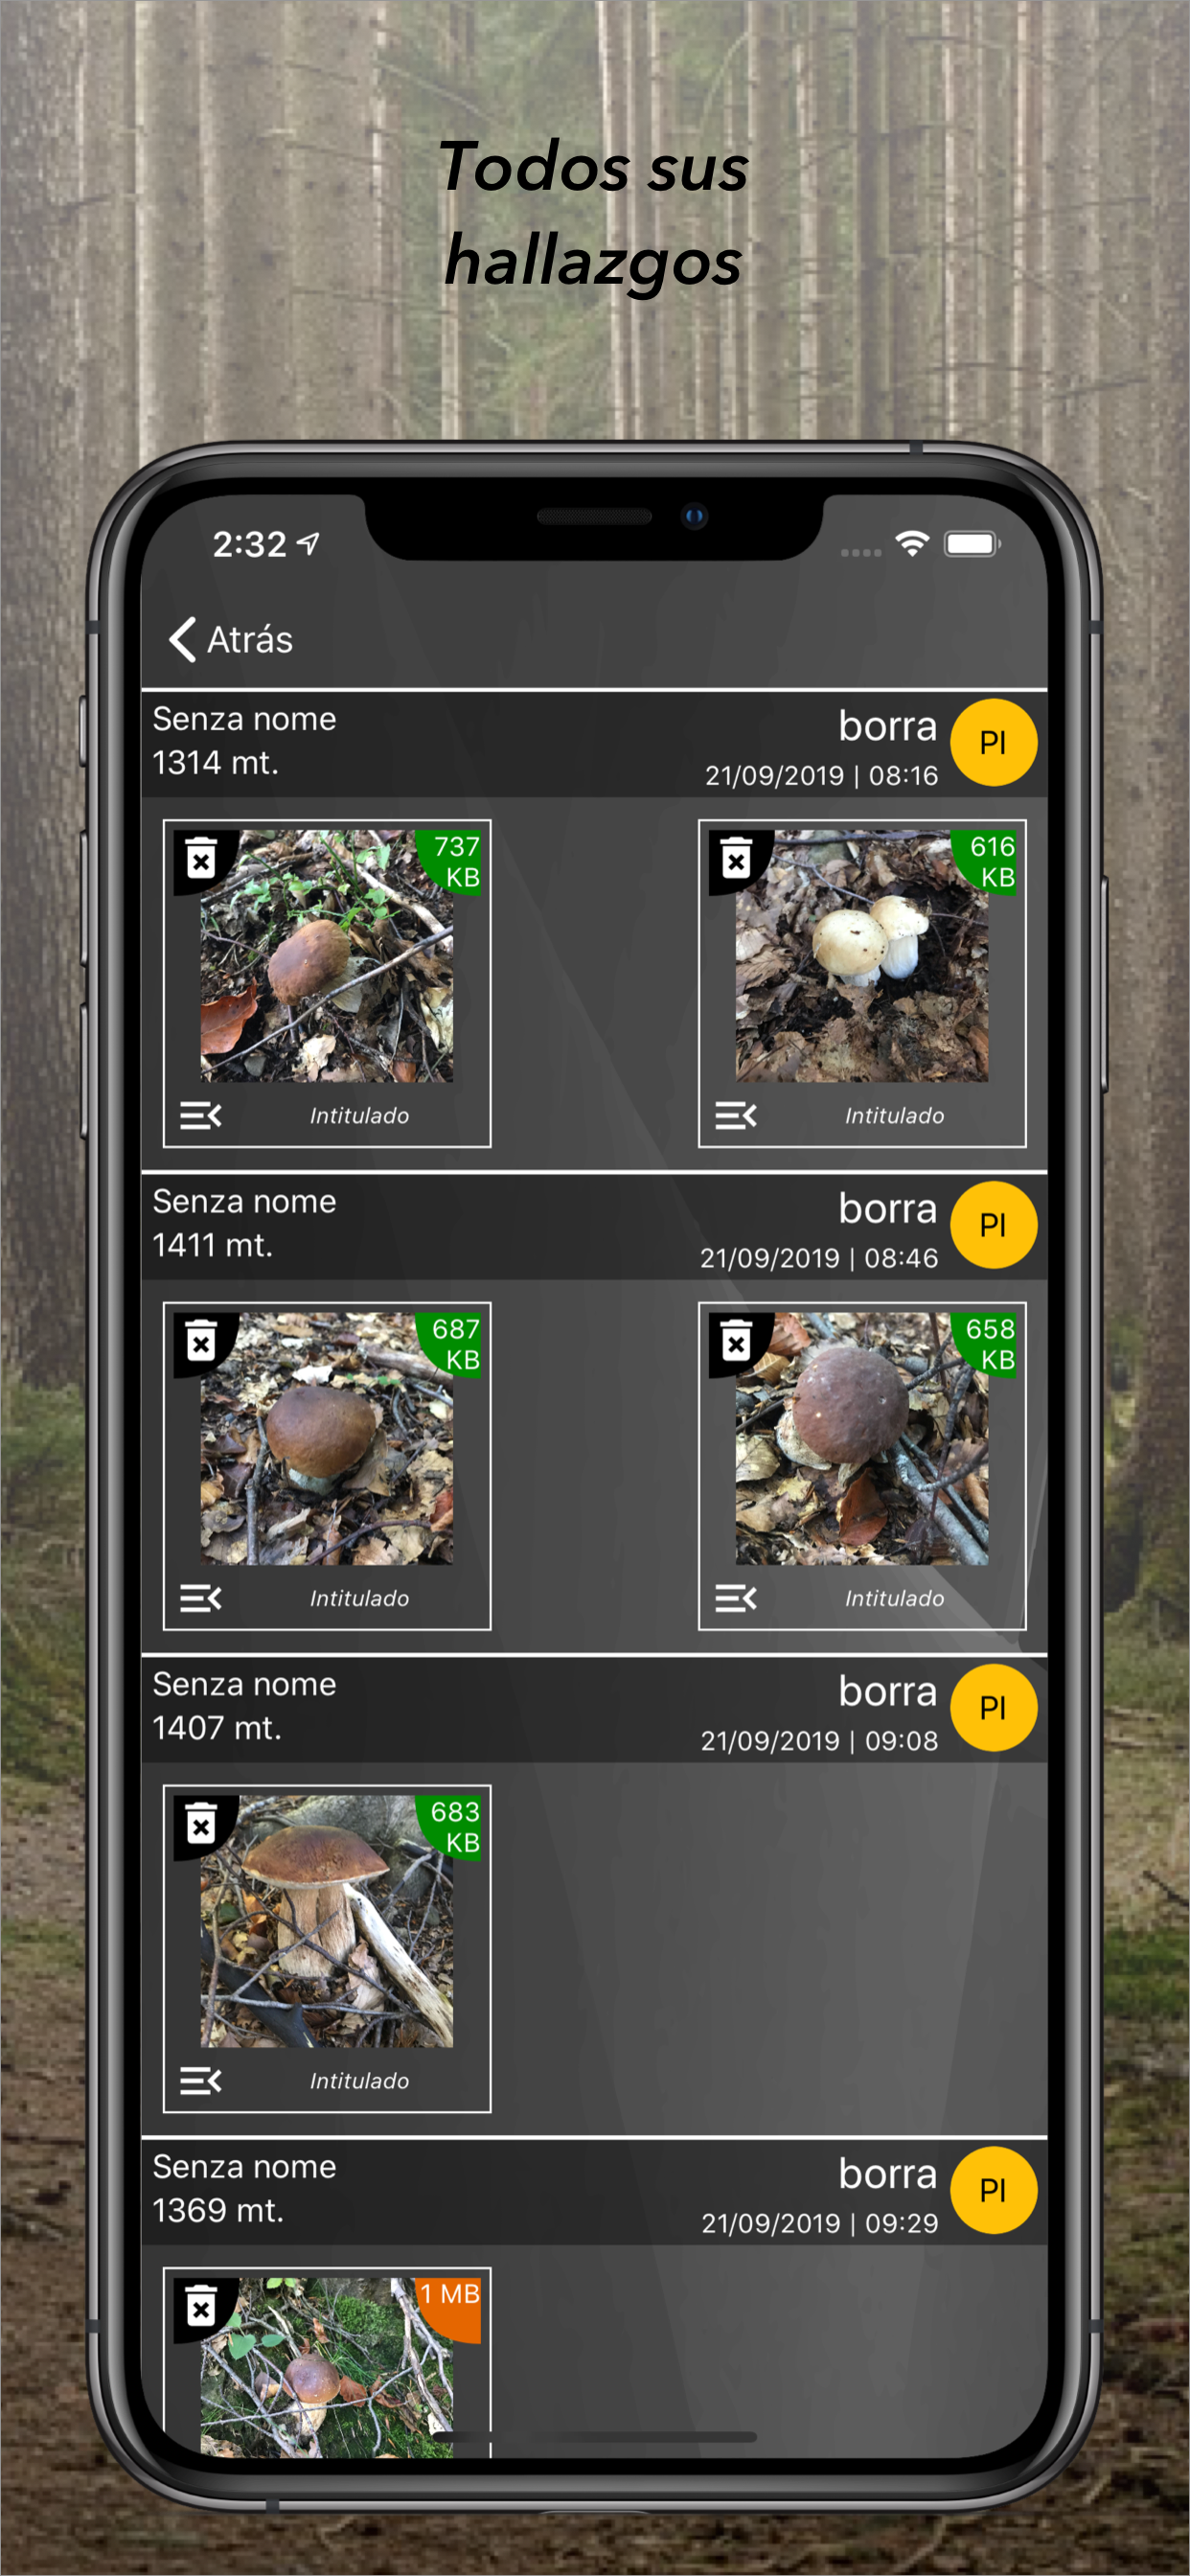
Task: Go back with the Atrás button
Action: pos(231,639)
